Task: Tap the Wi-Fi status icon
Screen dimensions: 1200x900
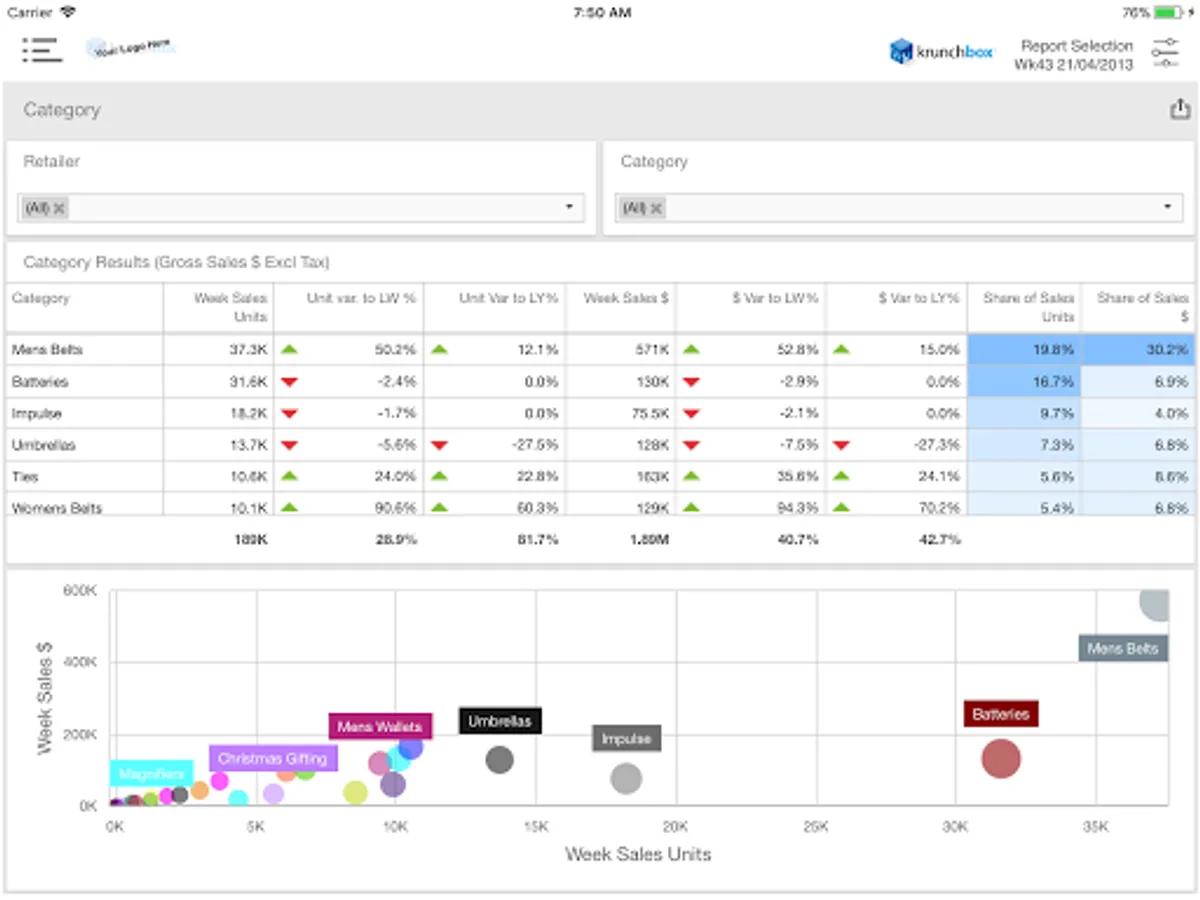Action: 68,12
